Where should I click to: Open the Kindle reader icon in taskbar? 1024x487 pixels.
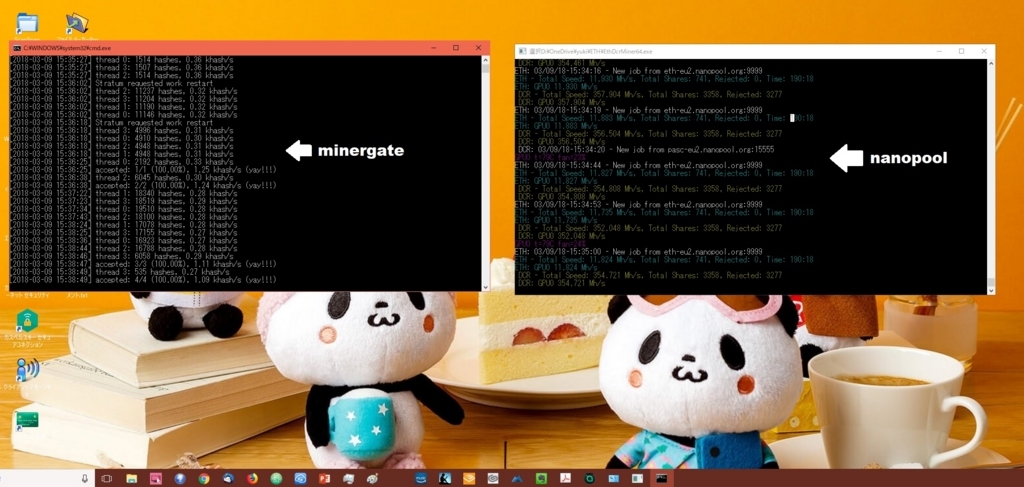point(445,479)
